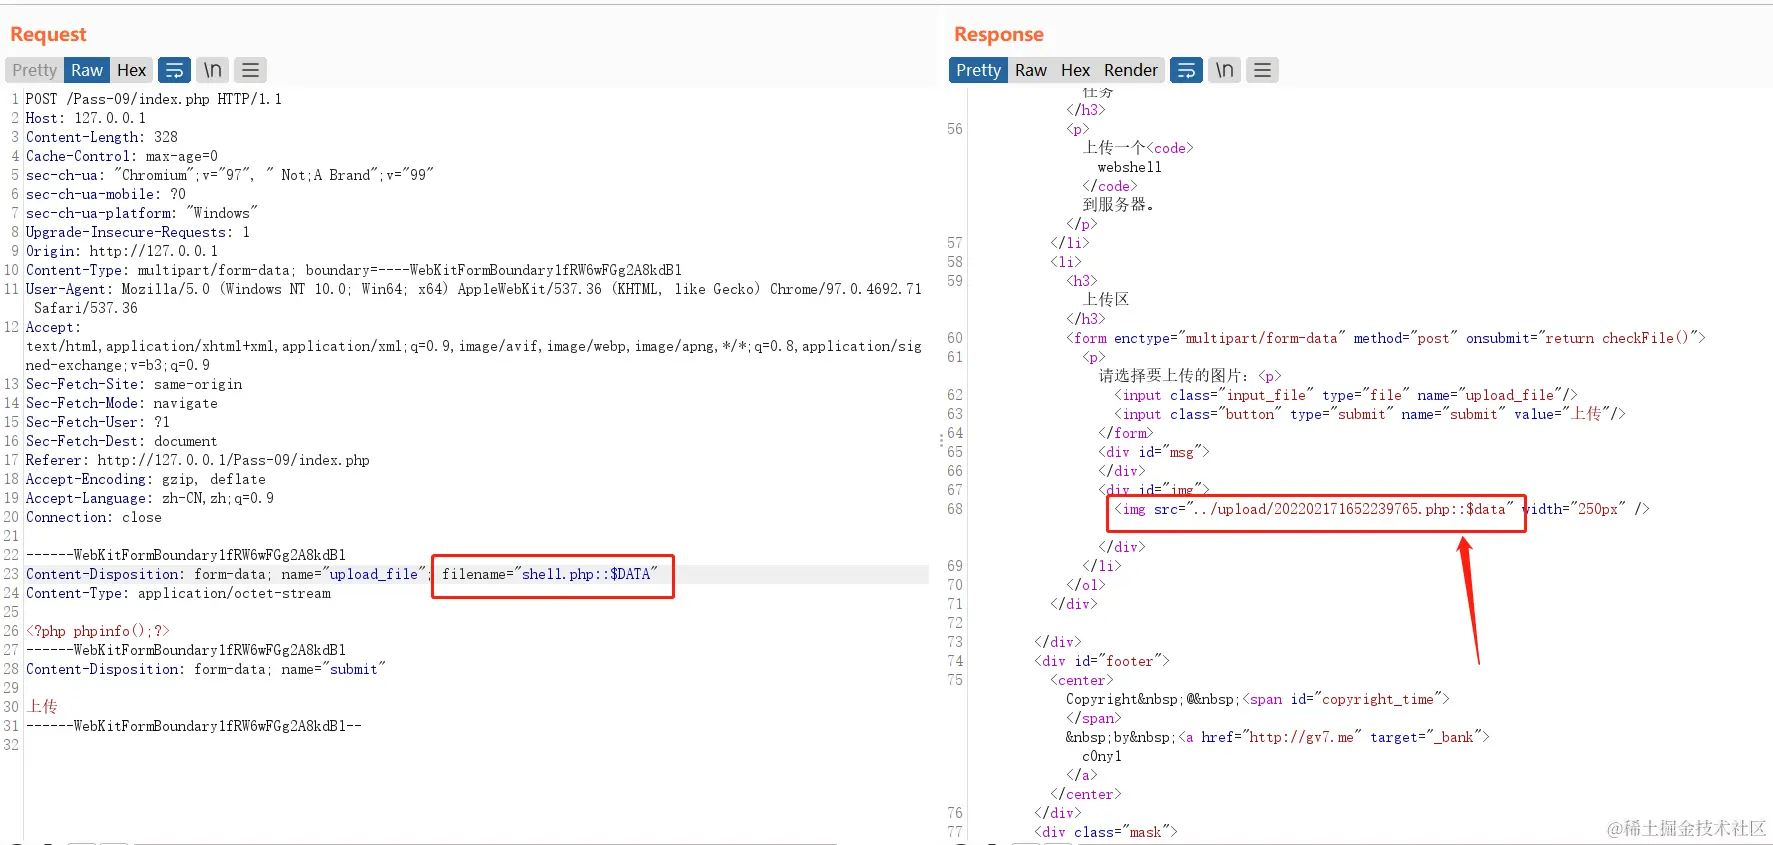Click the Connection: close header line
This screenshot has width=1773, height=845.
pyautogui.click(x=94, y=517)
